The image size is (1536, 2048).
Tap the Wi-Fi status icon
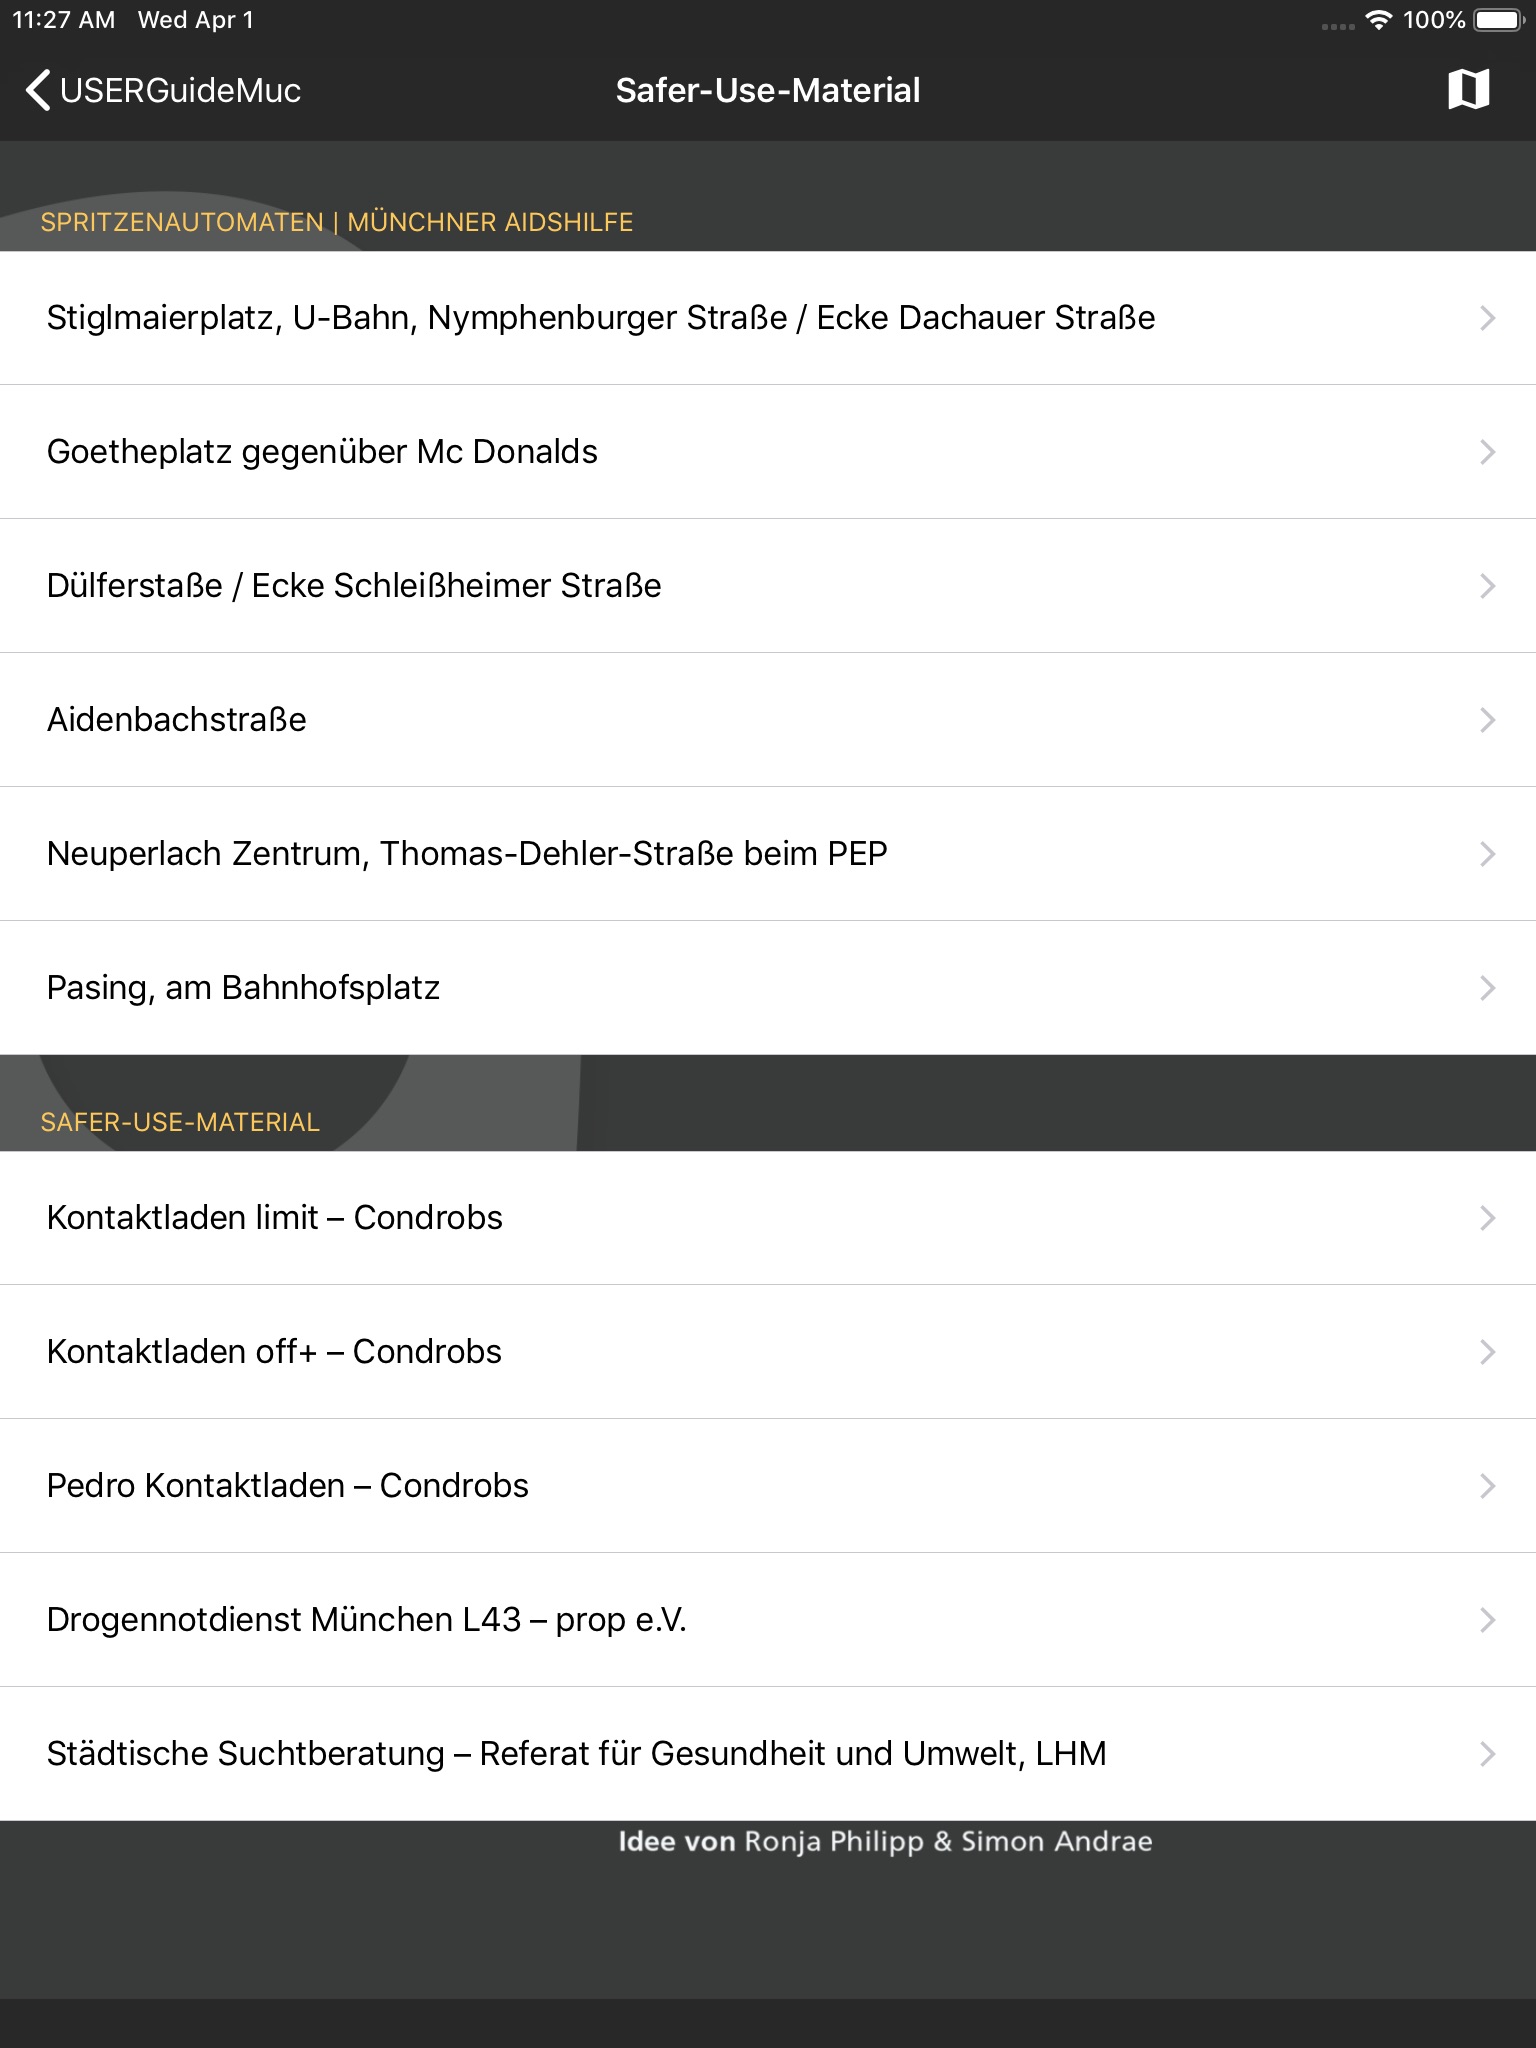click(x=1379, y=20)
